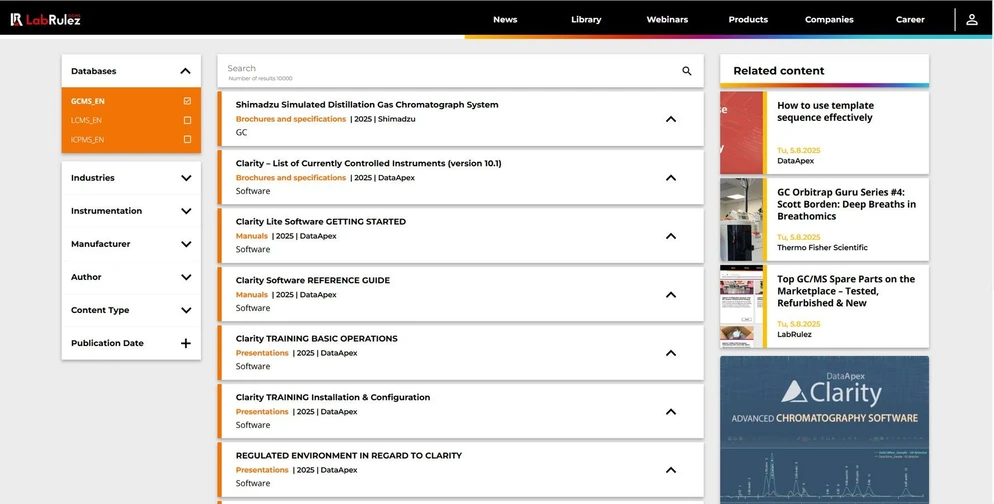
Task: Collapse the Databases filter section
Action: (x=185, y=71)
